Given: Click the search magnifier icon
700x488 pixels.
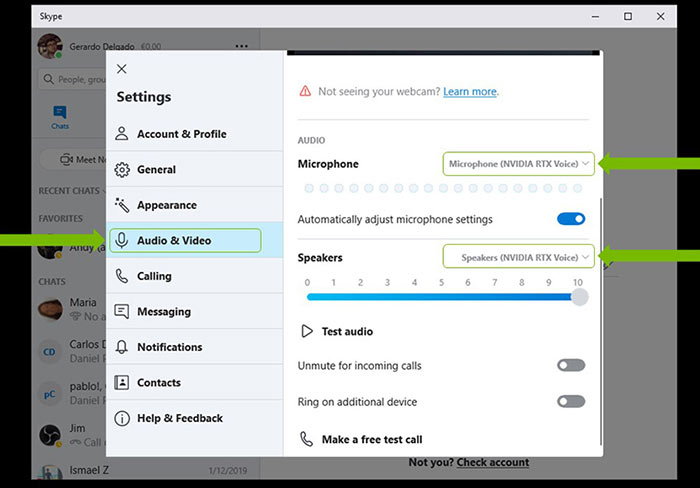Looking at the screenshot, I should pyautogui.click(x=48, y=79).
